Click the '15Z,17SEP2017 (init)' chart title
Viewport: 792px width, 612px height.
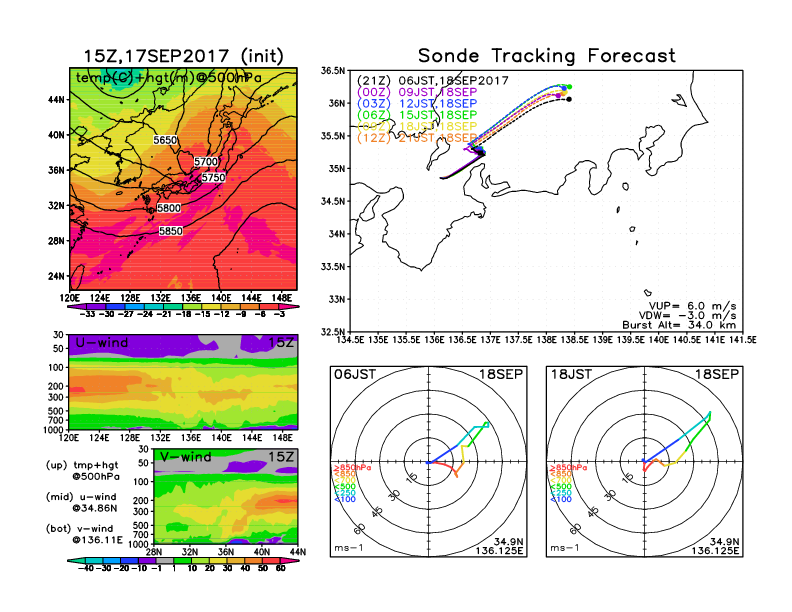tap(183, 56)
